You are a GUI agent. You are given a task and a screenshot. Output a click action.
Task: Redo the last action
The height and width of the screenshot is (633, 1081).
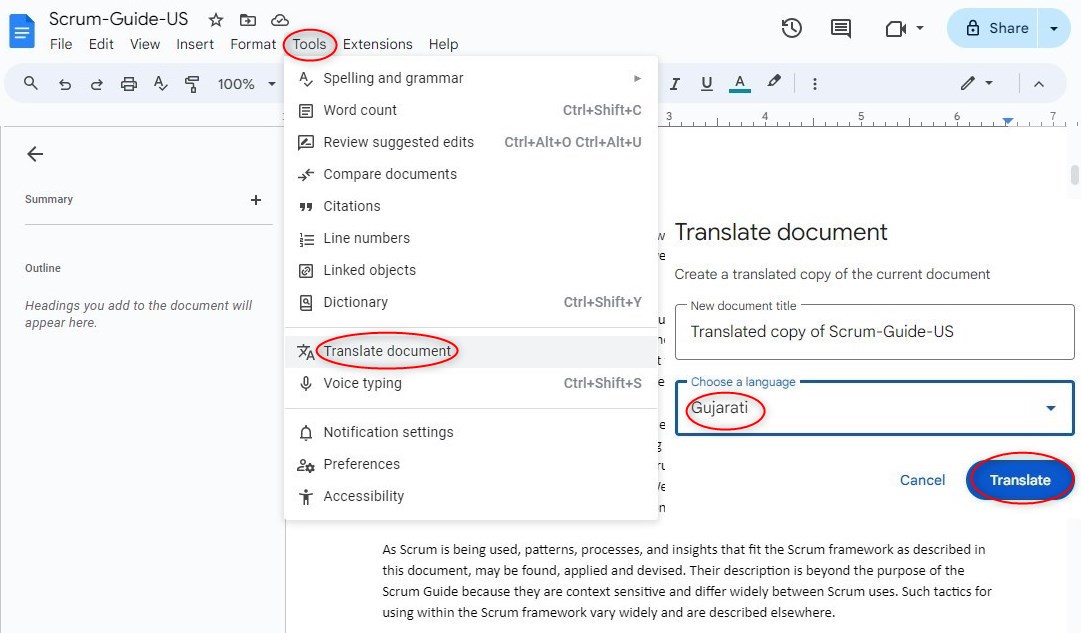97,84
